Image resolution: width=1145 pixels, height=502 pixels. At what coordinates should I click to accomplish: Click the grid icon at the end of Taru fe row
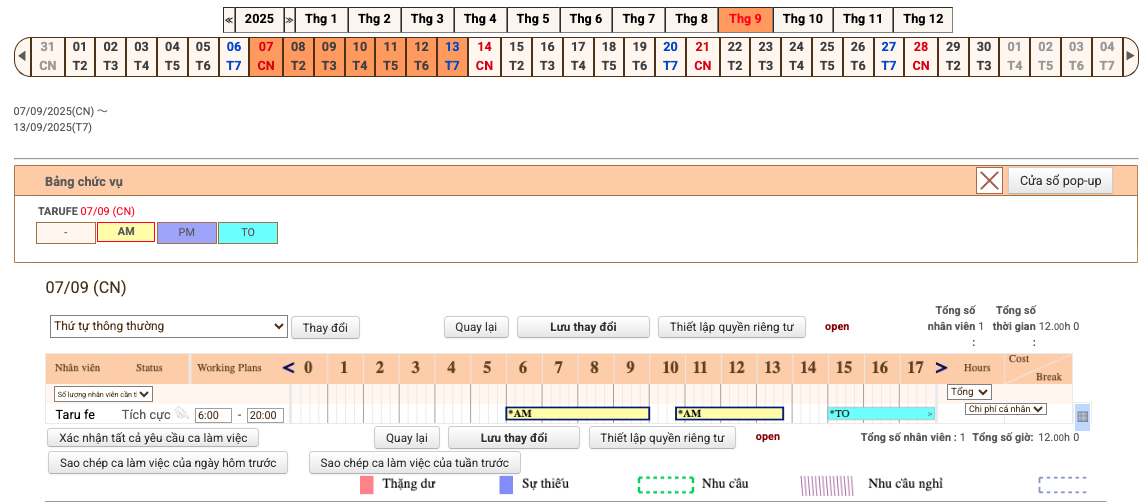1082,415
